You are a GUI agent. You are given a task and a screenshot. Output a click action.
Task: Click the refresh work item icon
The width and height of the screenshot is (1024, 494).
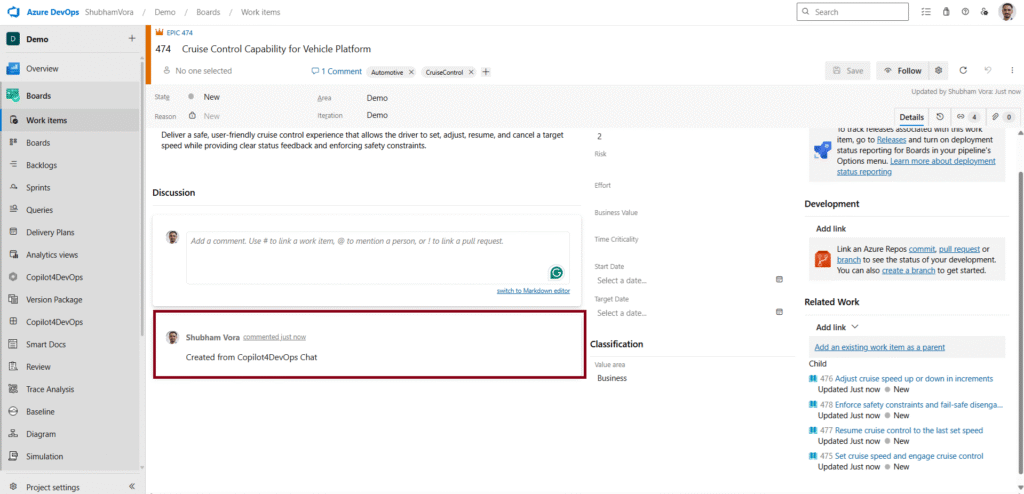tap(963, 71)
